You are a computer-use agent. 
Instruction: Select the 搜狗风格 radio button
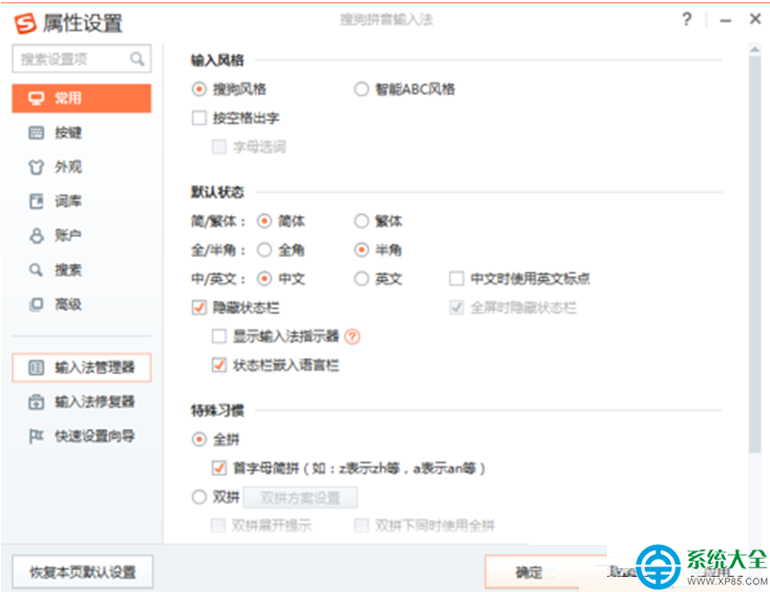point(199,89)
